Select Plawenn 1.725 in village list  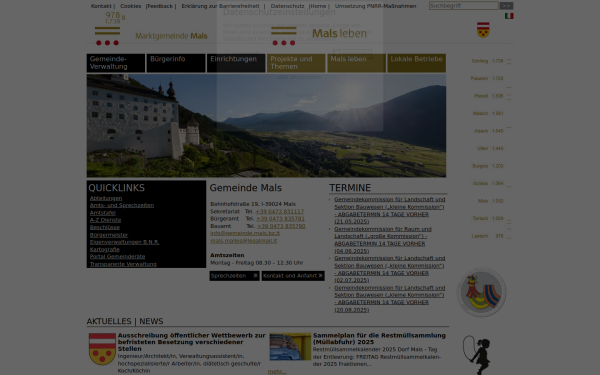487,78
